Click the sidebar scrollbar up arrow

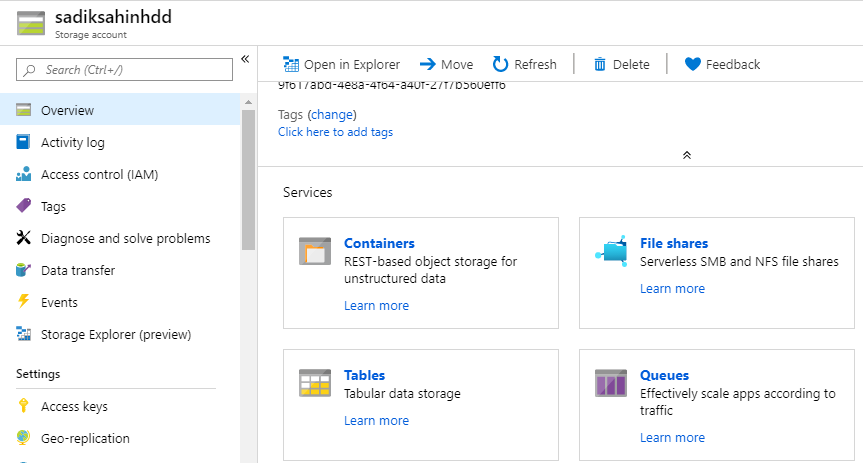[248, 102]
